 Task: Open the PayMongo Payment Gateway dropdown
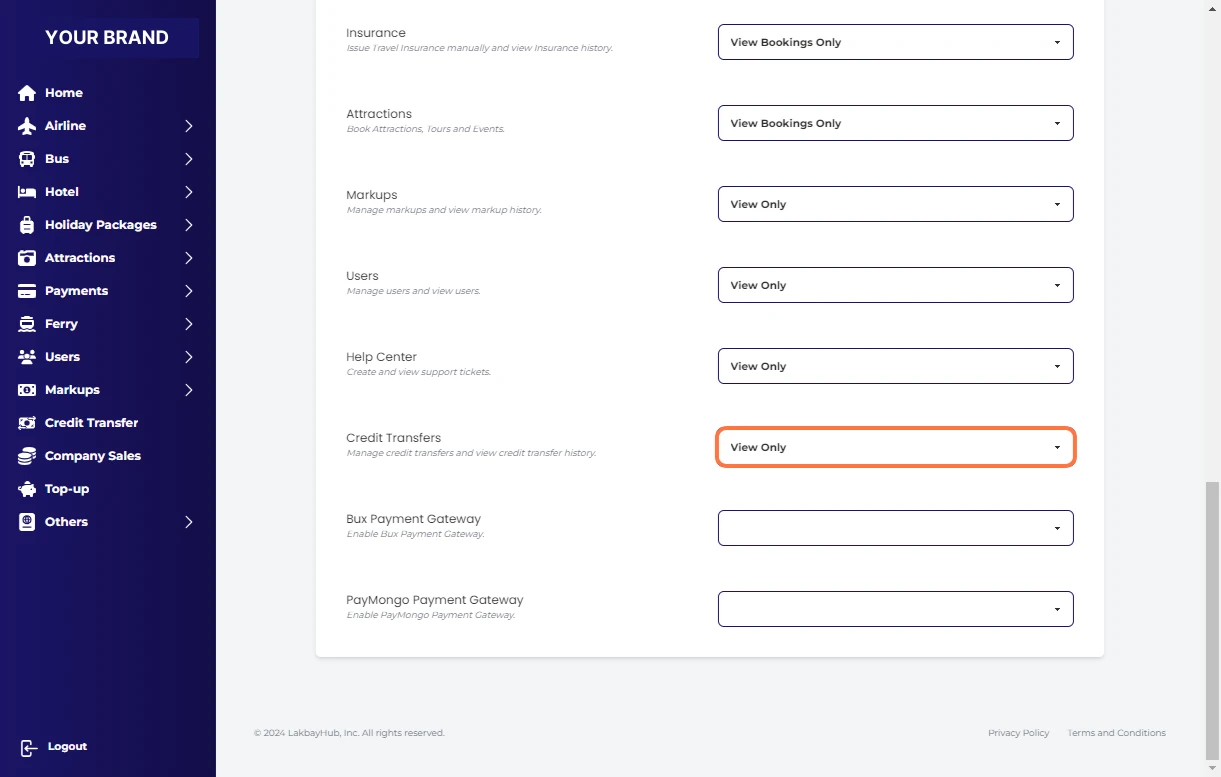pyautogui.click(x=895, y=609)
